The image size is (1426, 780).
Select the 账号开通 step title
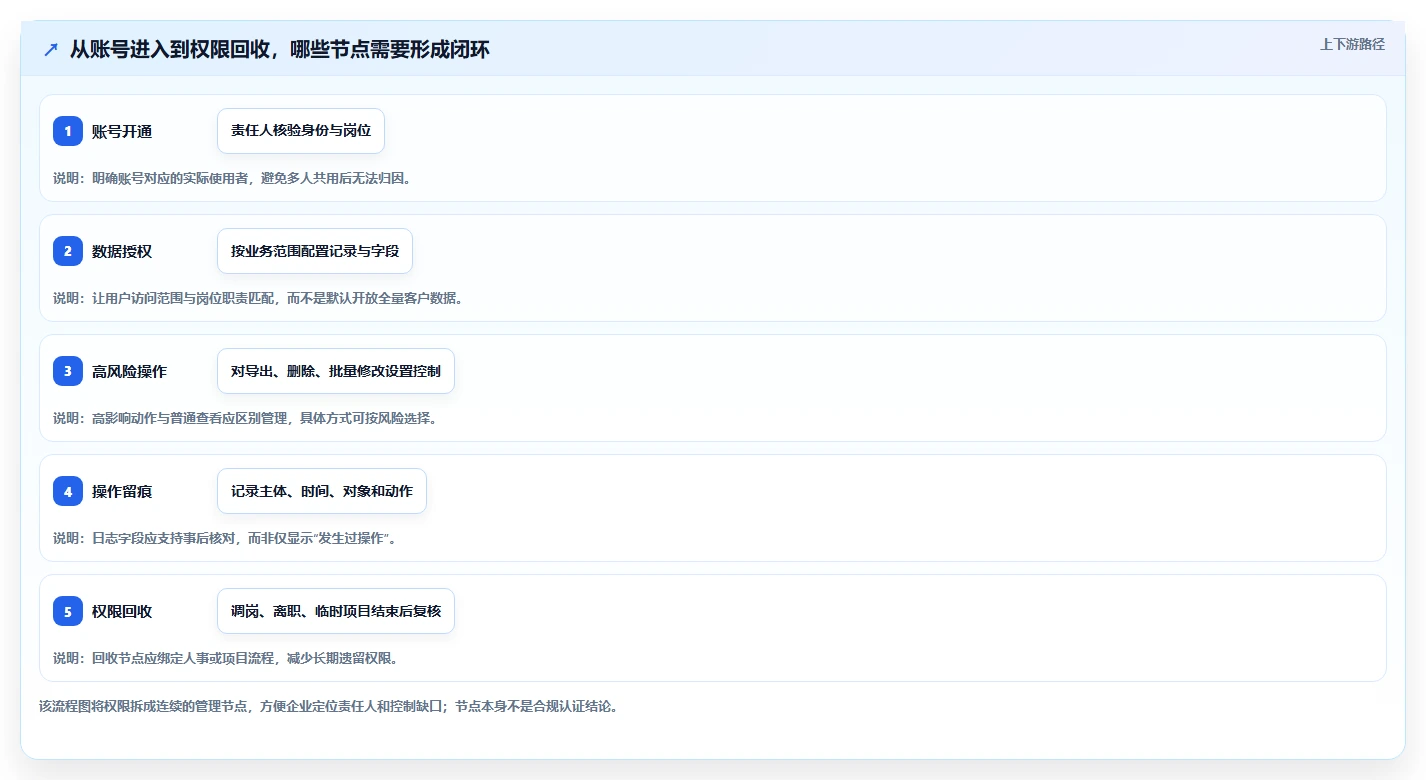pos(122,131)
